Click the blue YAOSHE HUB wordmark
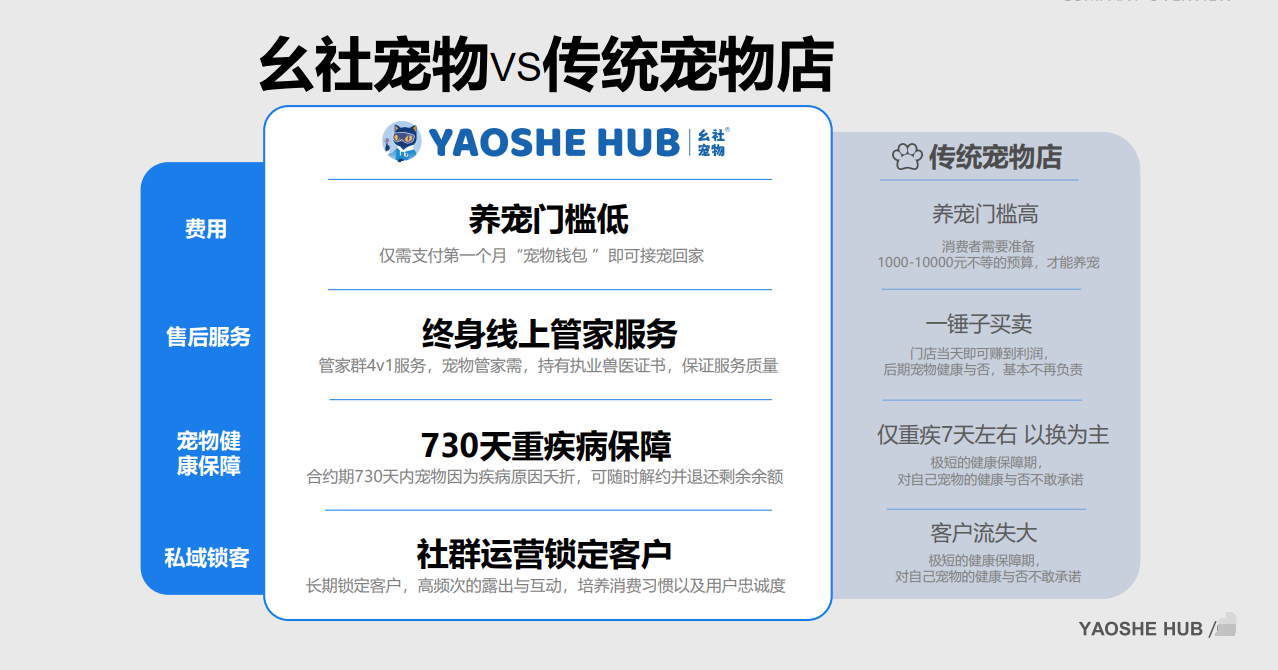This screenshot has width=1278, height=670. pos(554,143)
